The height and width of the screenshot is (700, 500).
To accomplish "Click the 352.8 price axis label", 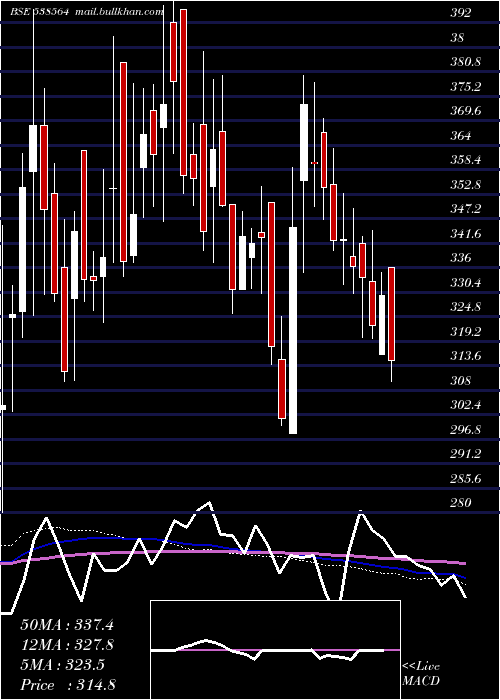I will coord(465,185).
